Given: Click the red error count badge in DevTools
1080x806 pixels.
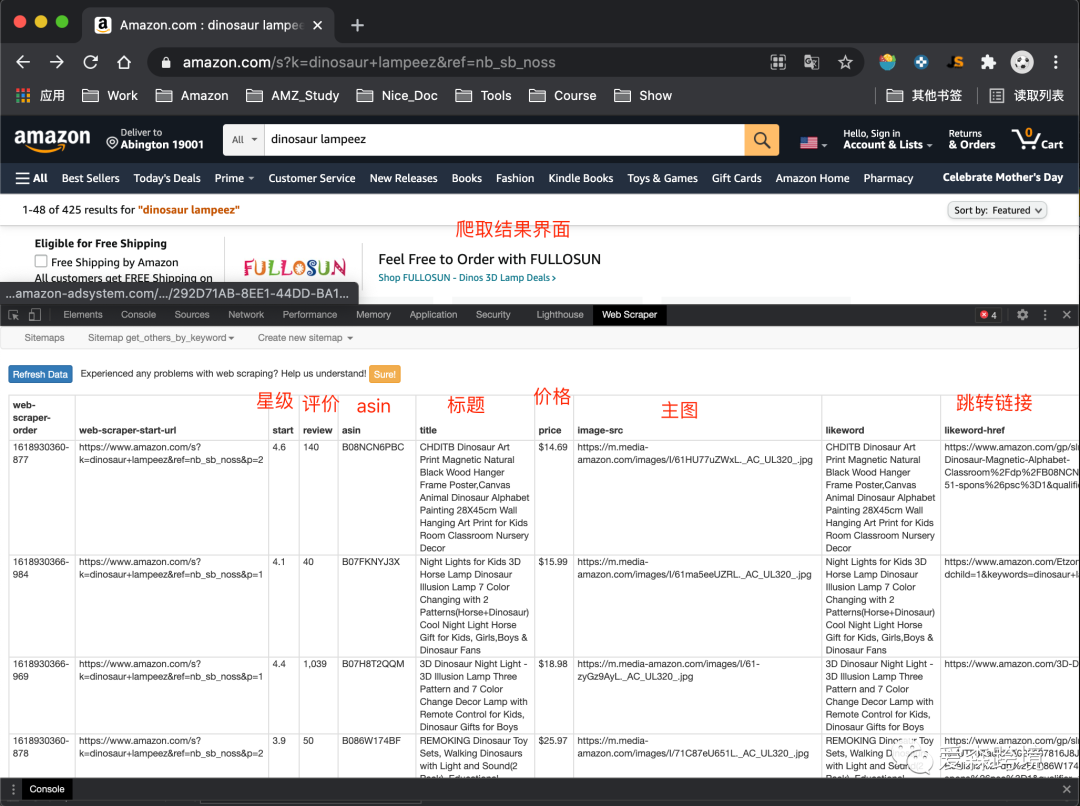Looking at the screenshot, I should [x=988, y=315].
